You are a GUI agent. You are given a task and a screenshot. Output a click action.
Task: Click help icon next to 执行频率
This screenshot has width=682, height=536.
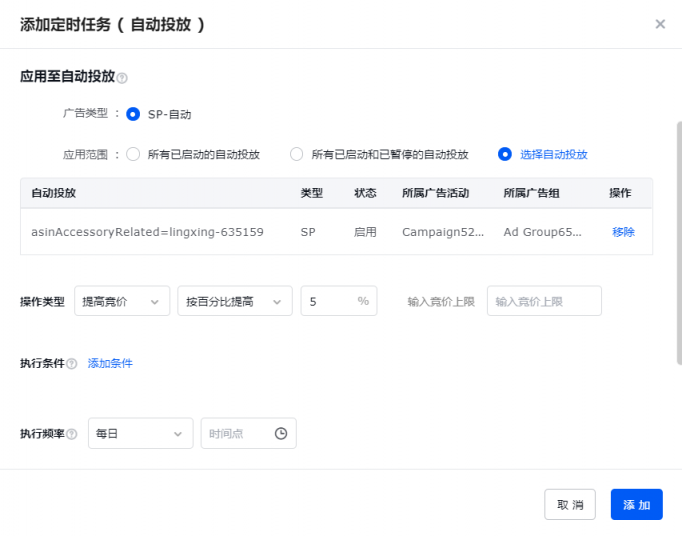[x=72, y=434]
